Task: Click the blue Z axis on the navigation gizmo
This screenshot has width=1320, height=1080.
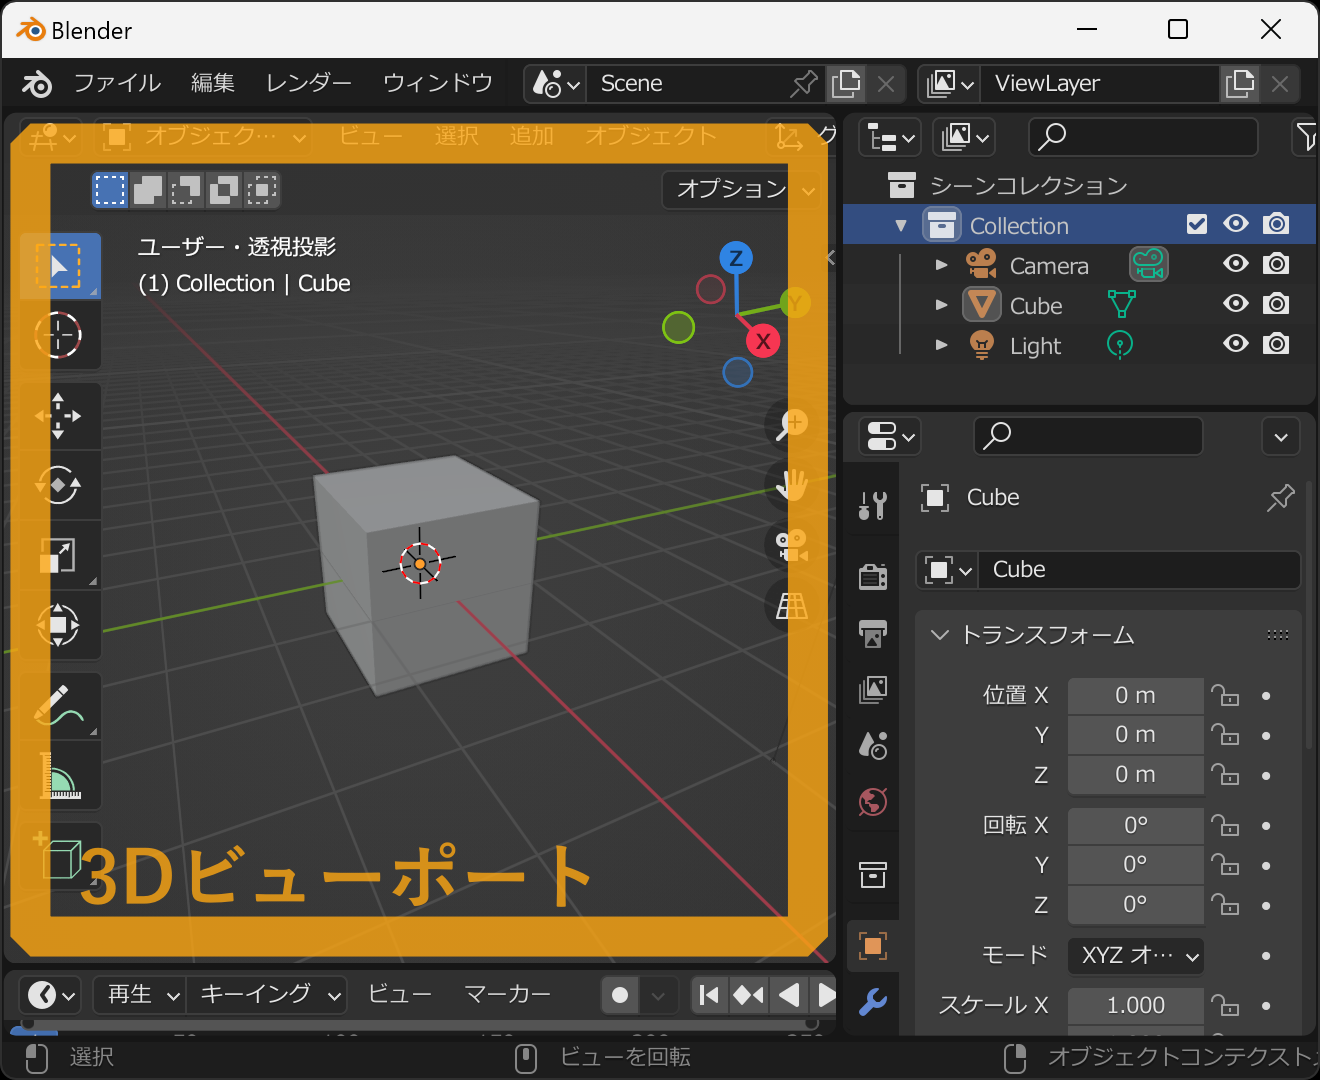Action: point(736,258)
